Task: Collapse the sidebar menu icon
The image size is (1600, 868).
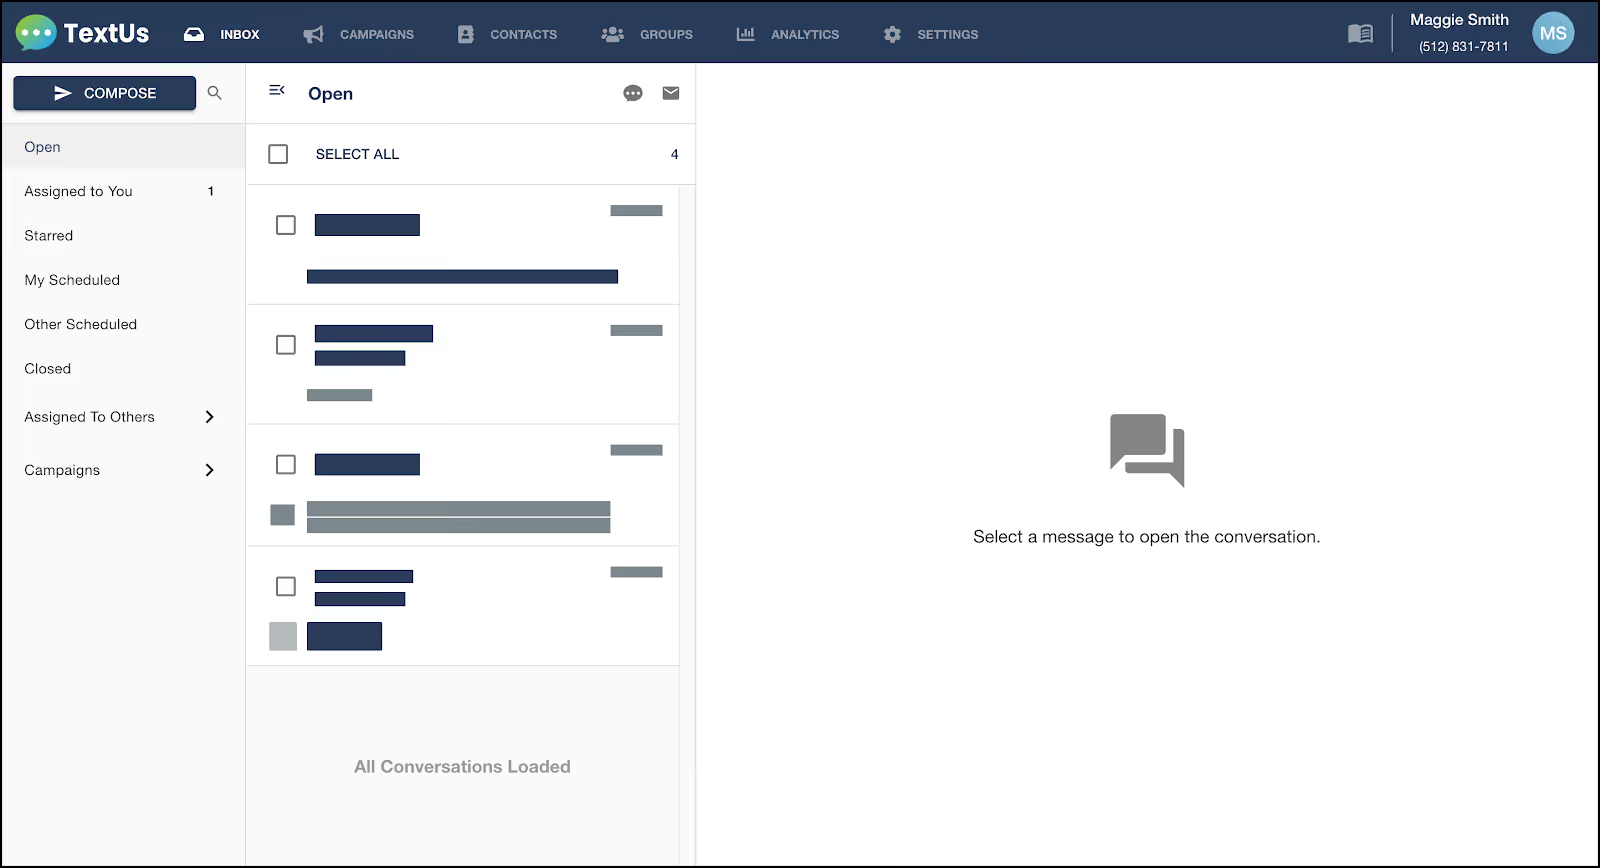Action: (277, 91)
